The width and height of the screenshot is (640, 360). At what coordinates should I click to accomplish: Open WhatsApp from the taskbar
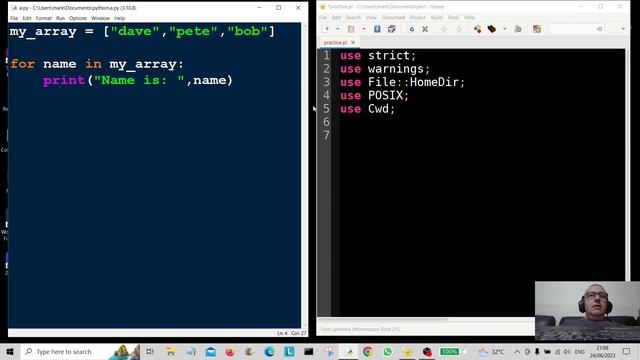387,351
